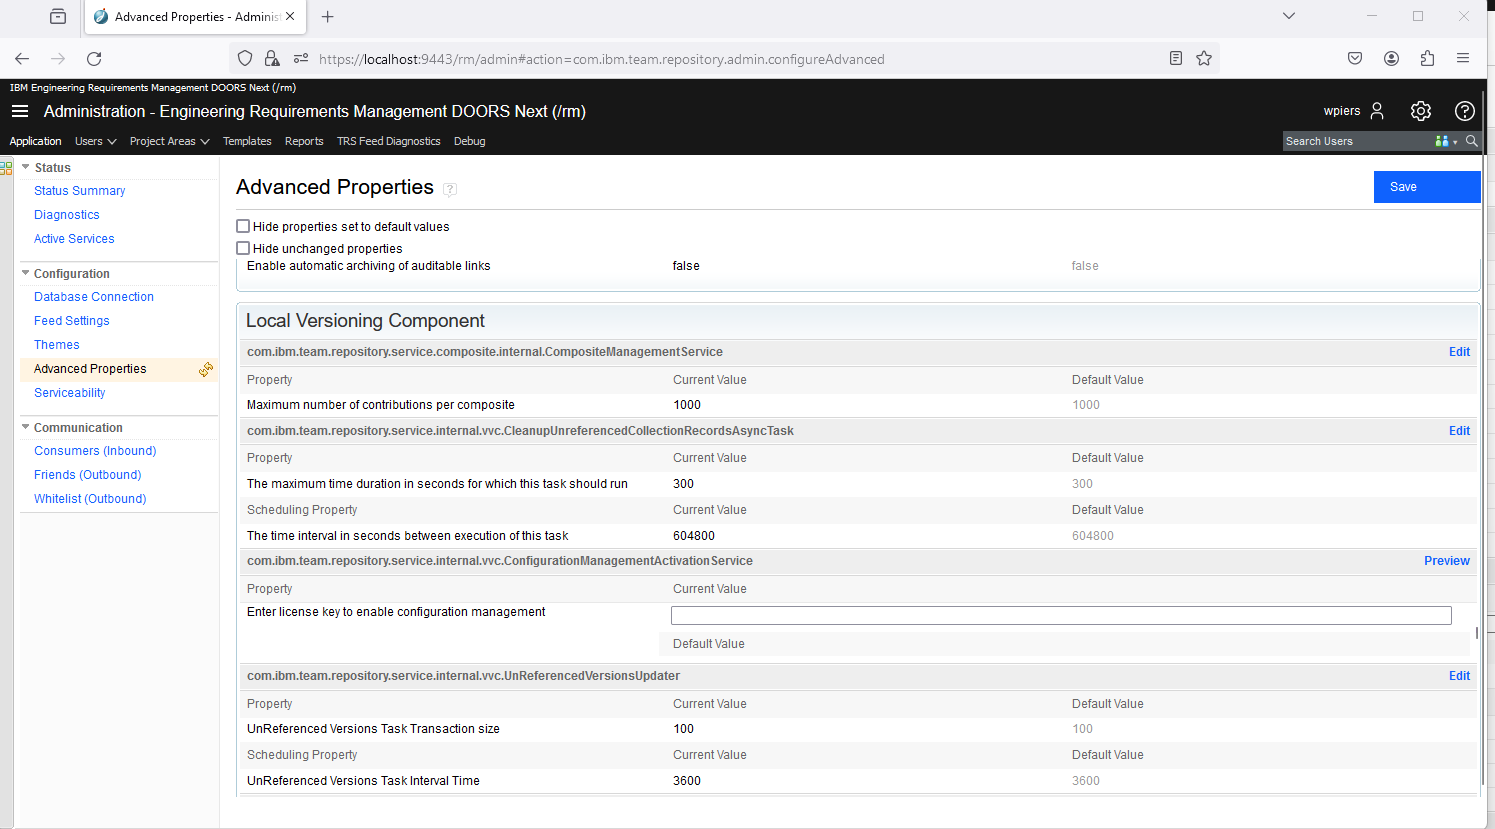1495x829 pixels.
Task: Close the Advanced Properties browser tab
Action: pos(290,17)
